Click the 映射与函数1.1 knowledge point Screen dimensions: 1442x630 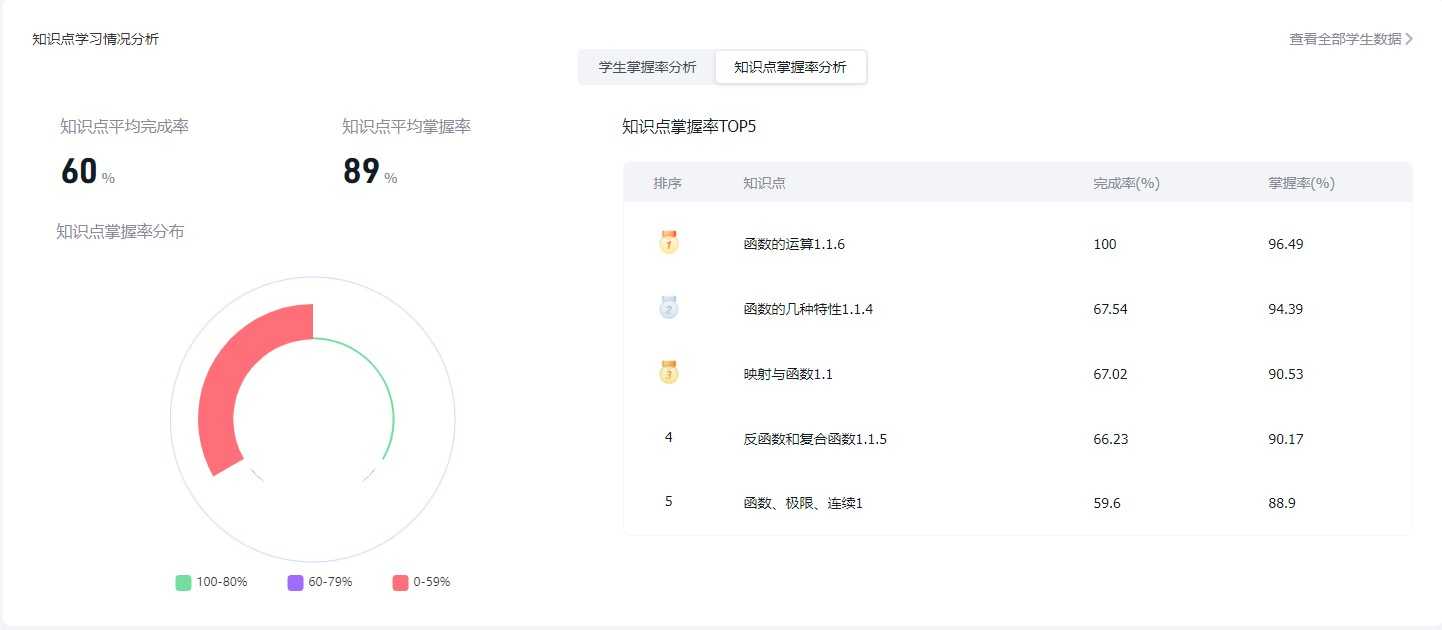point(788,374)
